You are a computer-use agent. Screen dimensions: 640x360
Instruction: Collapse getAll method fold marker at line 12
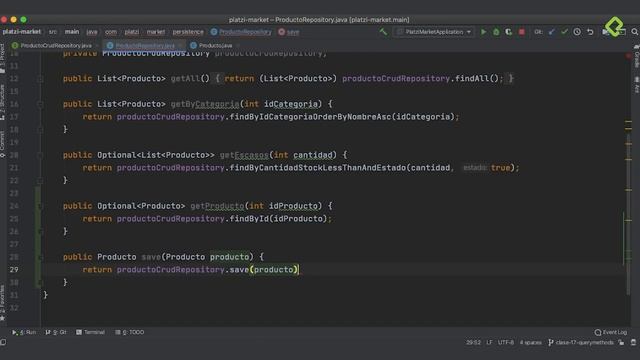point(40,78)
